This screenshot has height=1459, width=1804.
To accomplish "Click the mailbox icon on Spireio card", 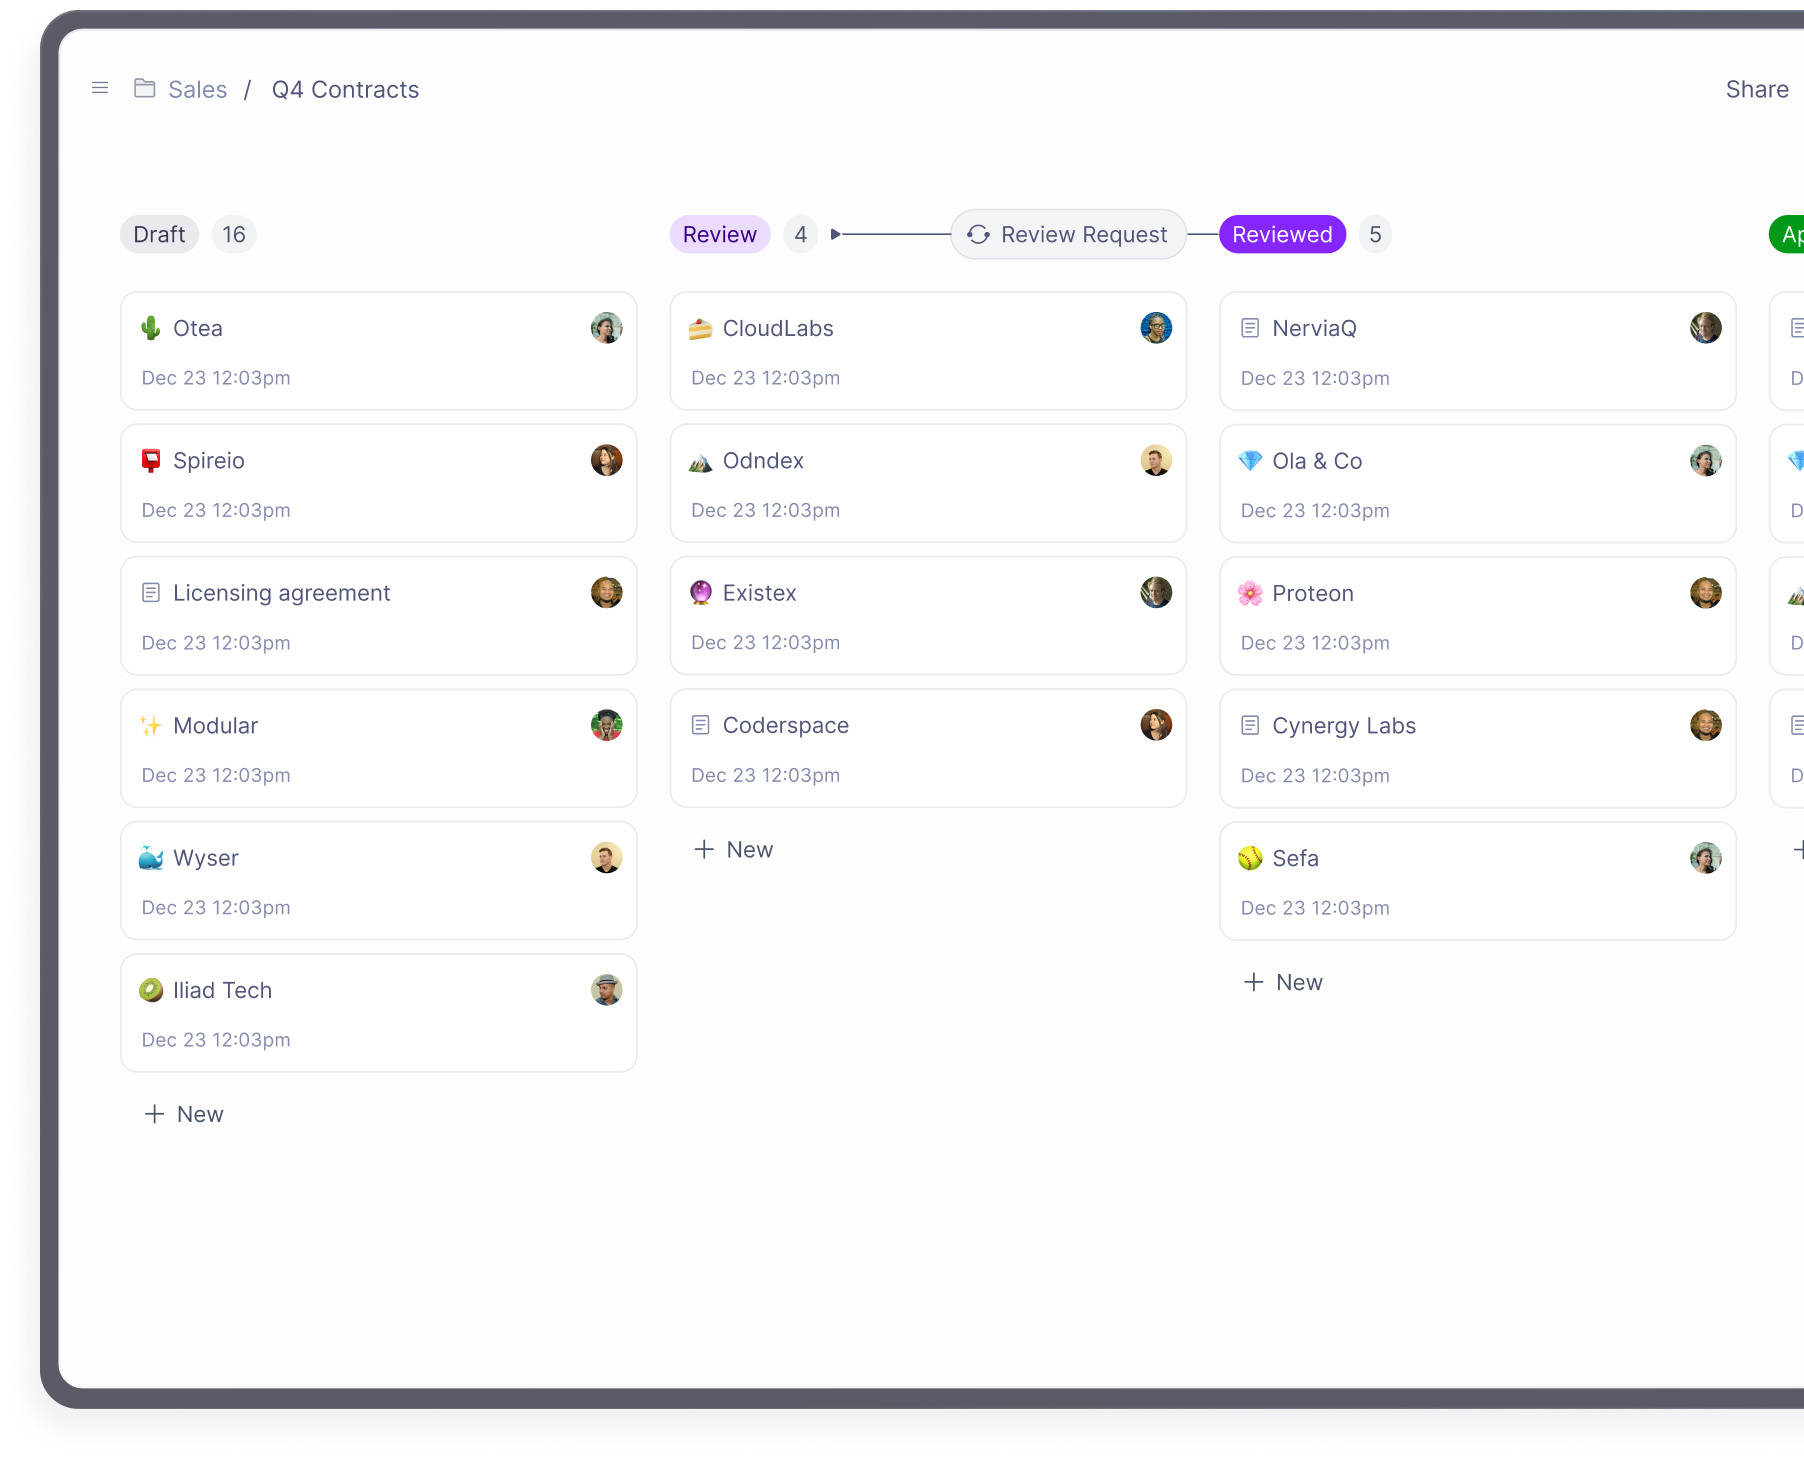I will 151,461.
